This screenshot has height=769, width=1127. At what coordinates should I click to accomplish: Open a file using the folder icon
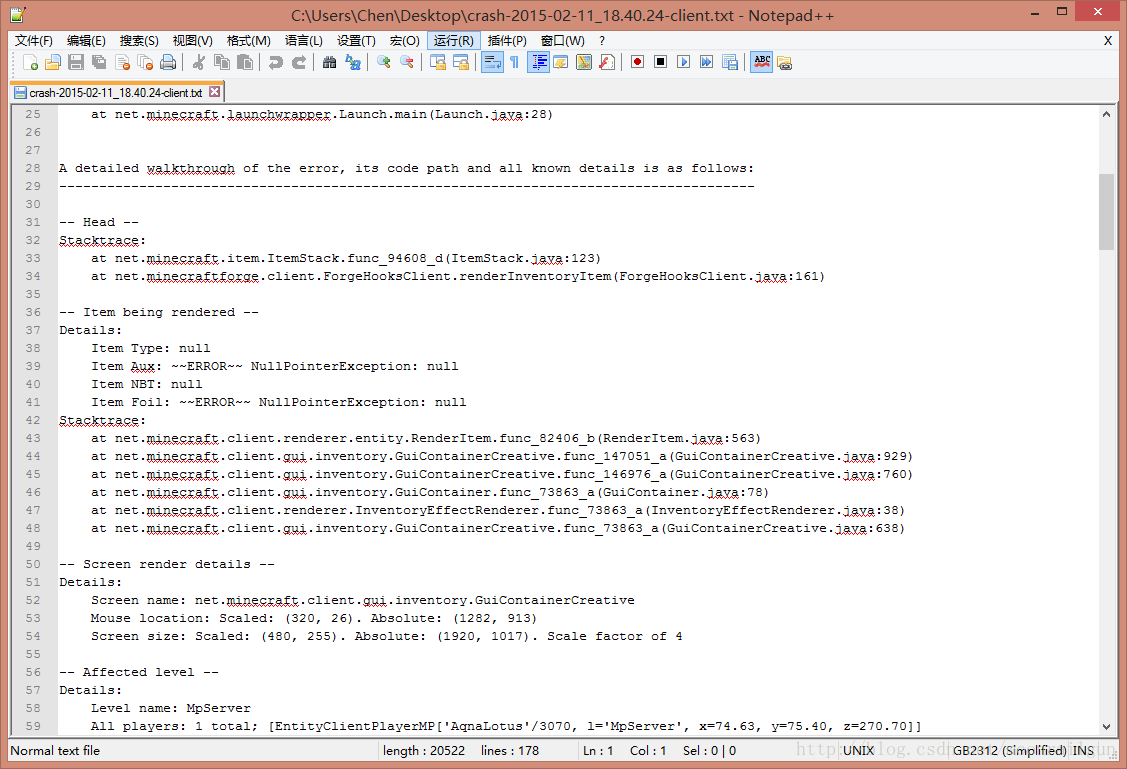click(52, 63)
